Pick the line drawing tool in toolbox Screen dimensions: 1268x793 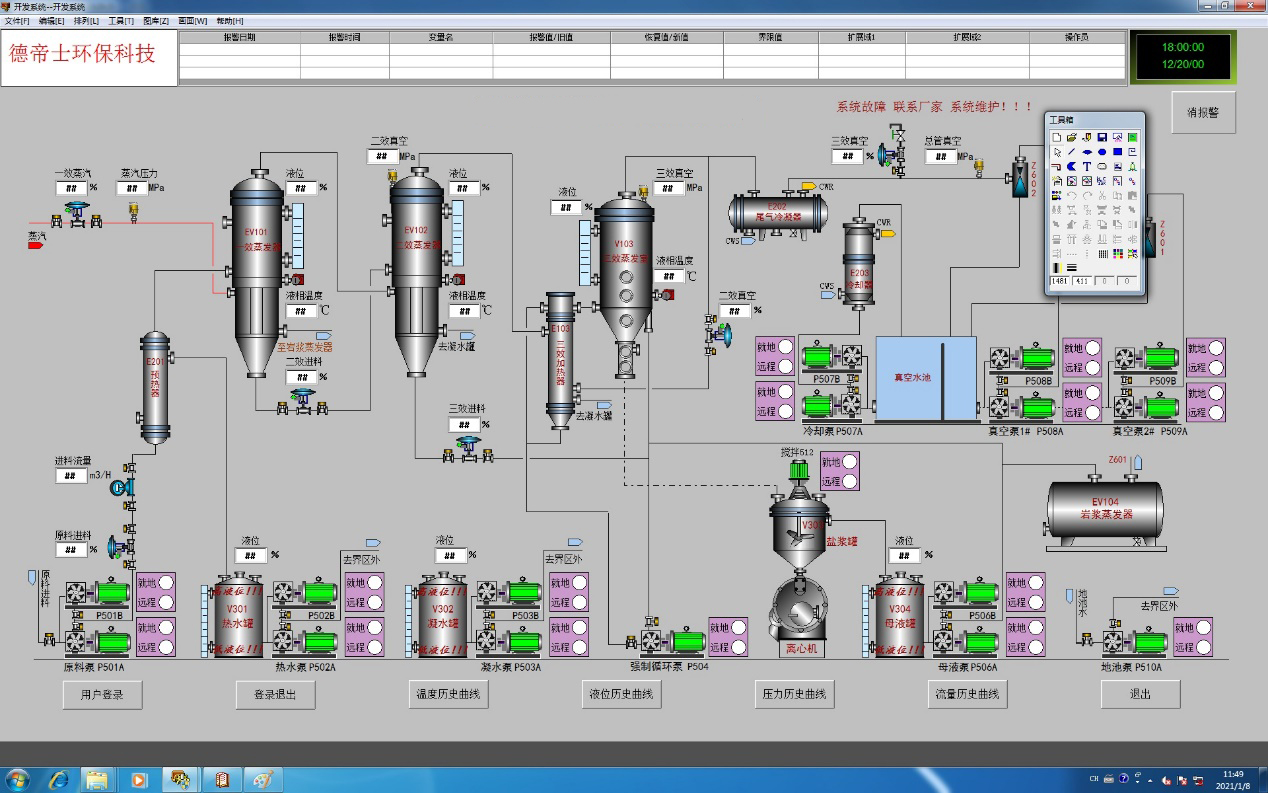click(x=1071, y=152)
